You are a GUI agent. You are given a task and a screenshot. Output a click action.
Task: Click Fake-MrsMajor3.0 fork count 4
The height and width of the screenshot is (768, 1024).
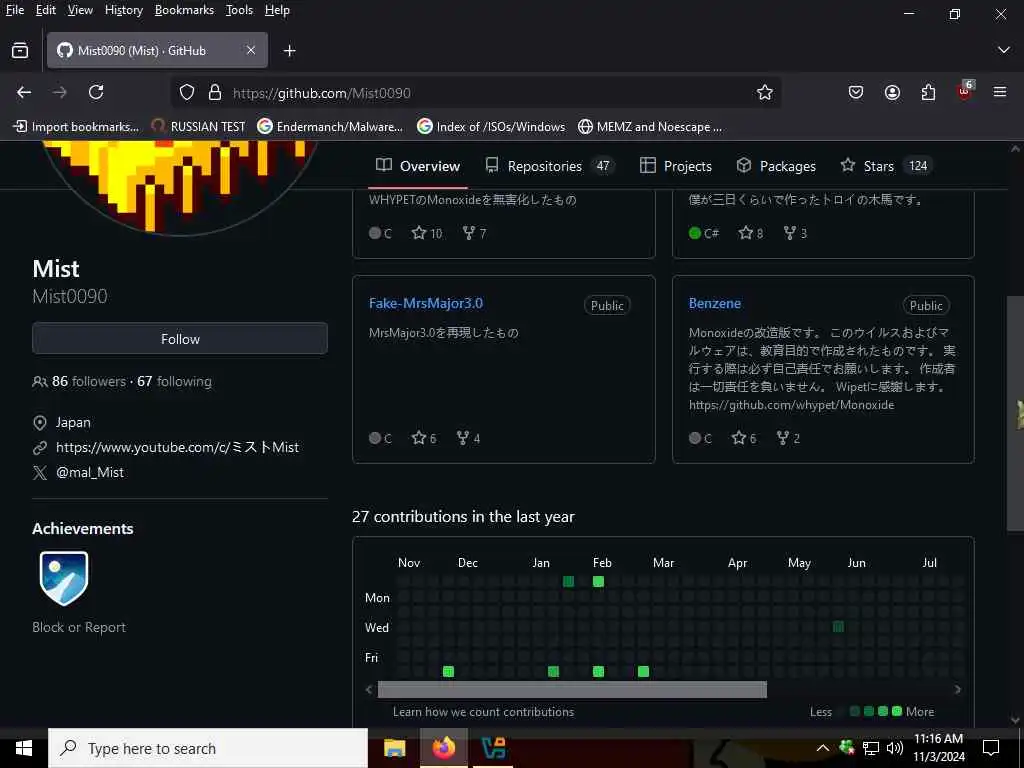pyautogui.click(x=468, y=438)
